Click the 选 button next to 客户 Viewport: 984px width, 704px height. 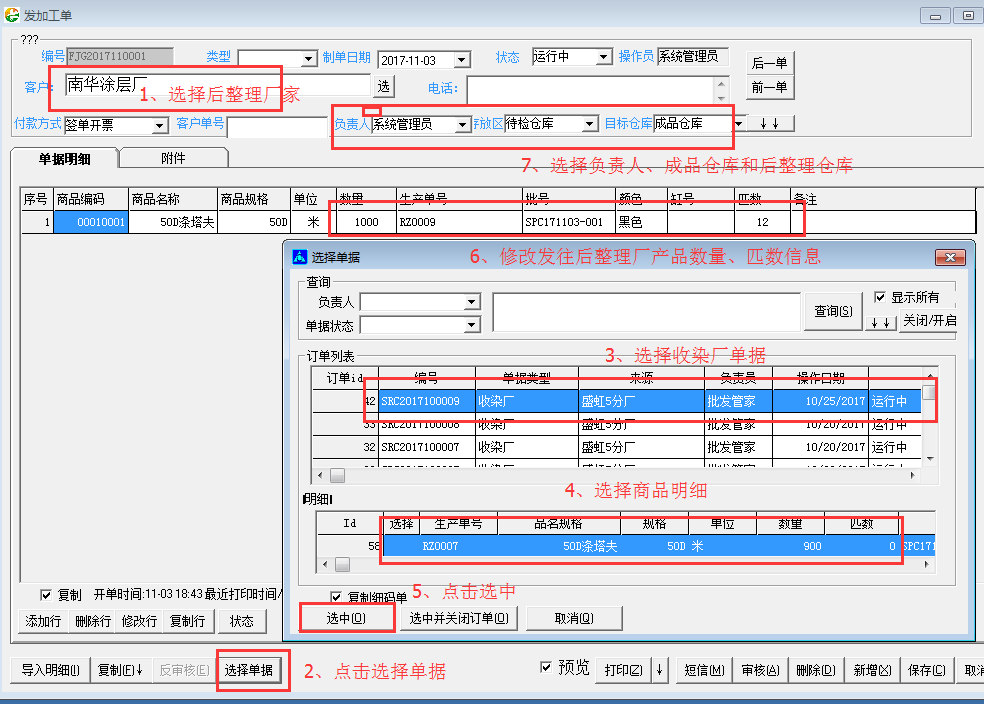click(x=383, y=86)
